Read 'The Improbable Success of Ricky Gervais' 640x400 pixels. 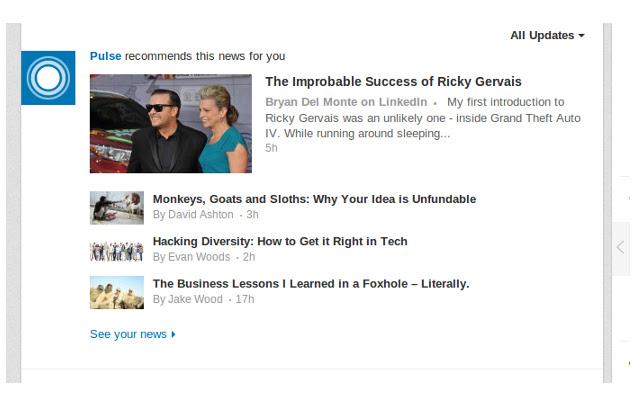point(393,82)
